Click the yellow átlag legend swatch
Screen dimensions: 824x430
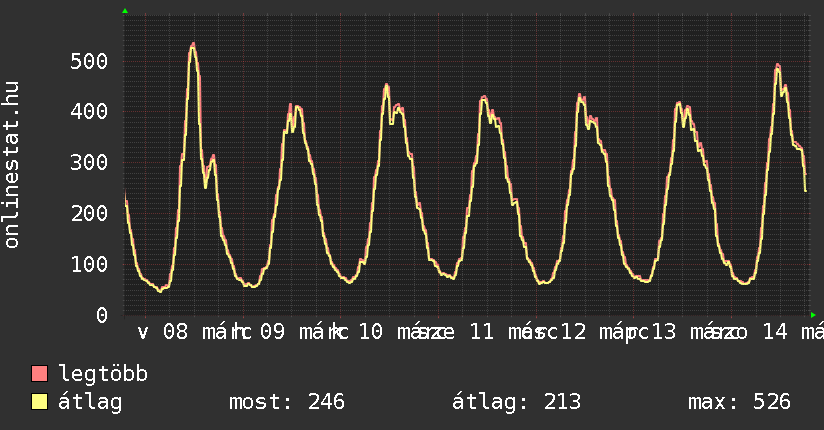pyautogui.click(x=40, y=402)
